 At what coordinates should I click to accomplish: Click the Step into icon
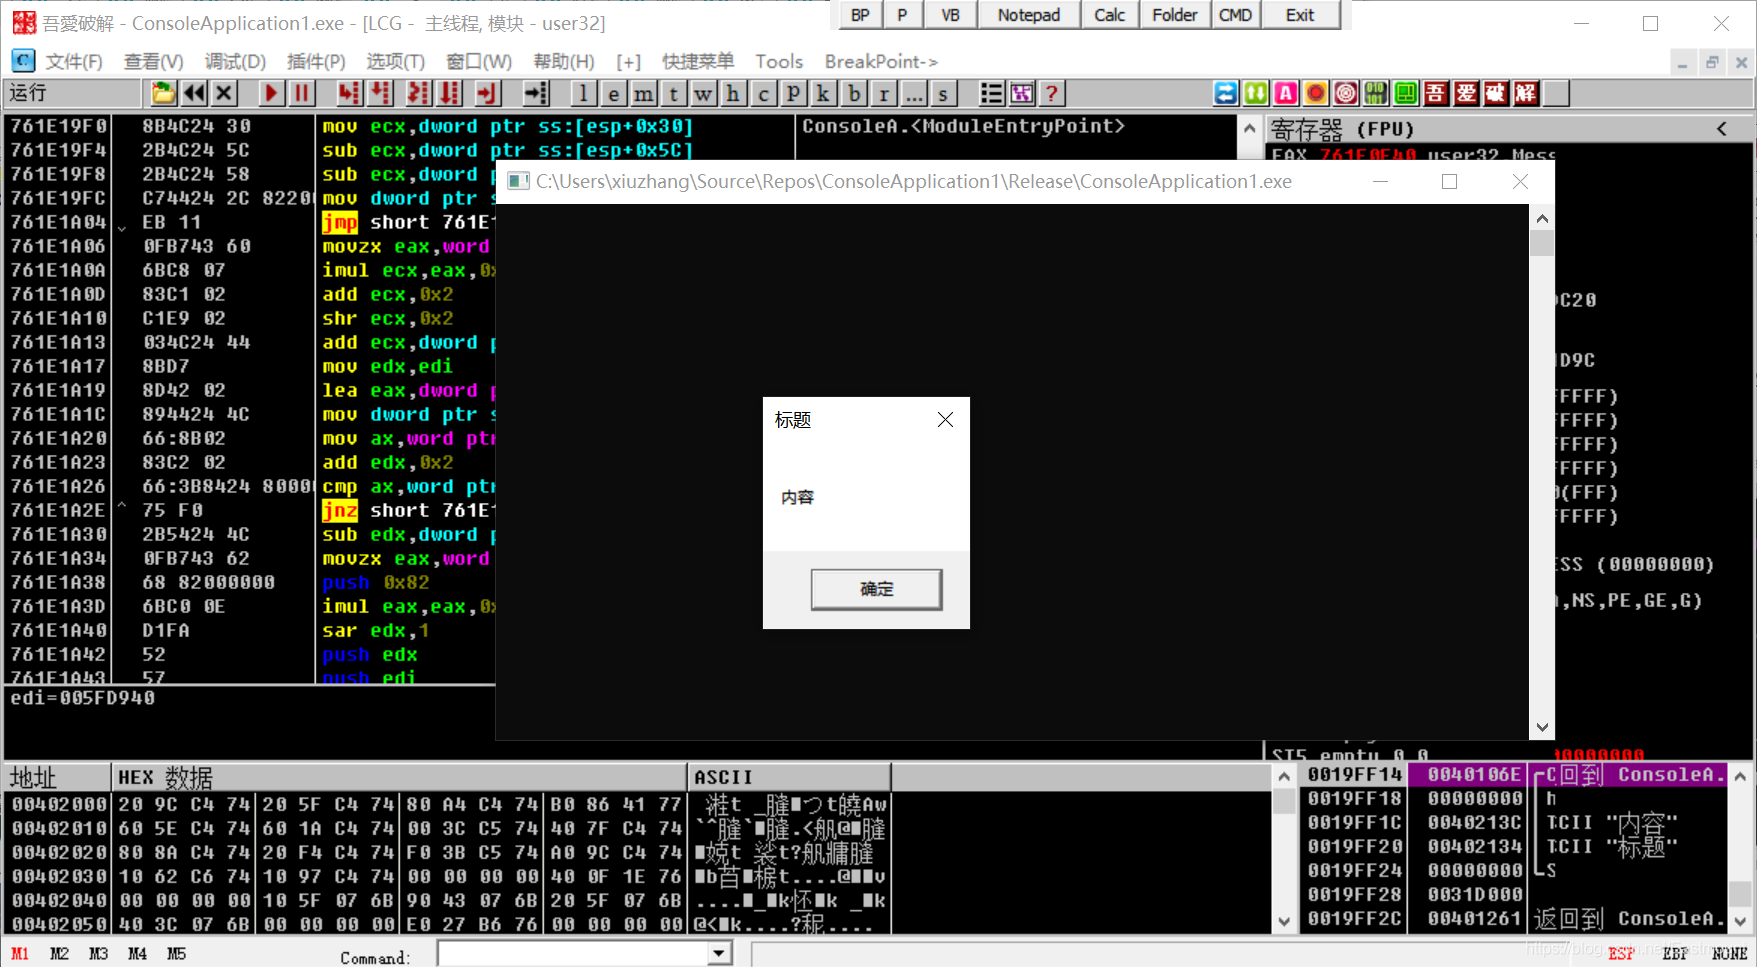point(348,94)
